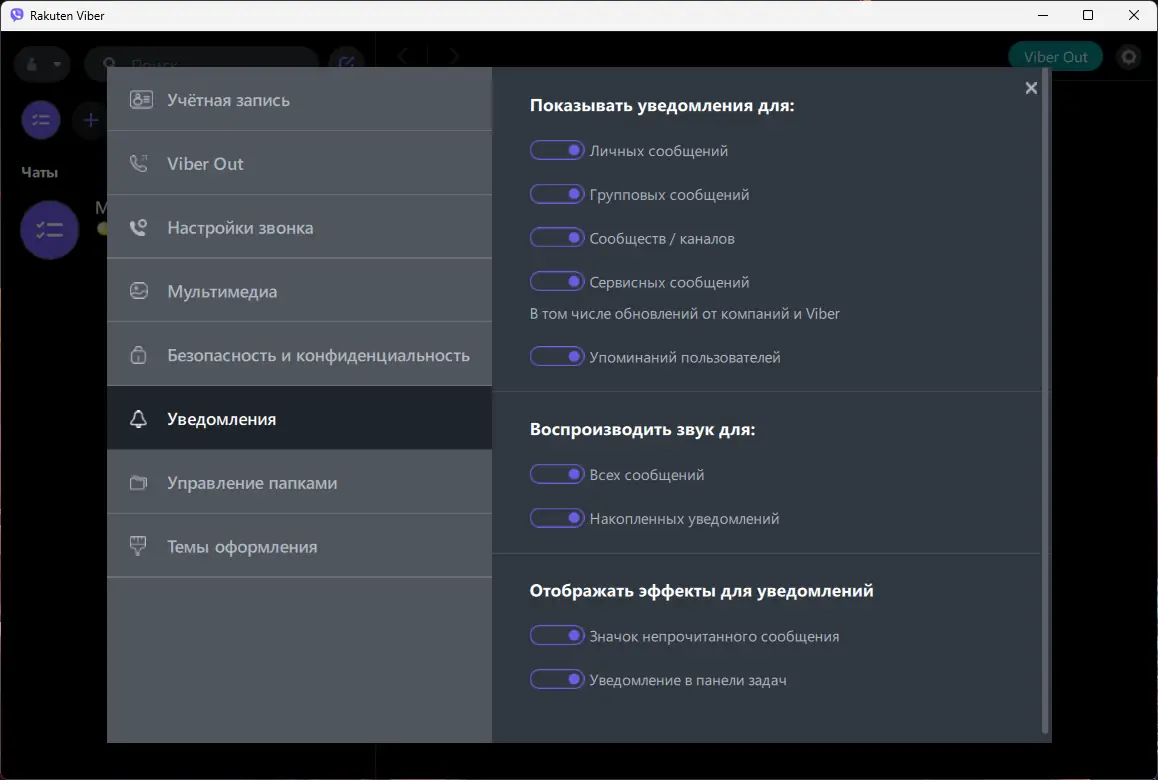Open your profile avatar at top left
The image size is (1158, 780).
[x=33, y=64]
